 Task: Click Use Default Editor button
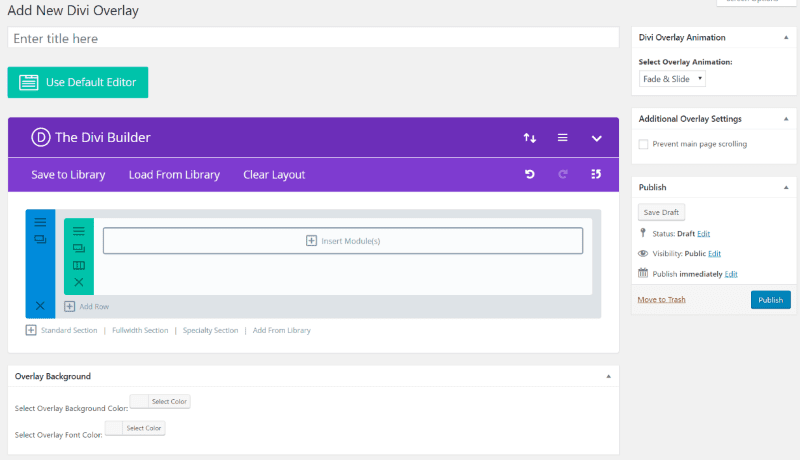[78, 82]
